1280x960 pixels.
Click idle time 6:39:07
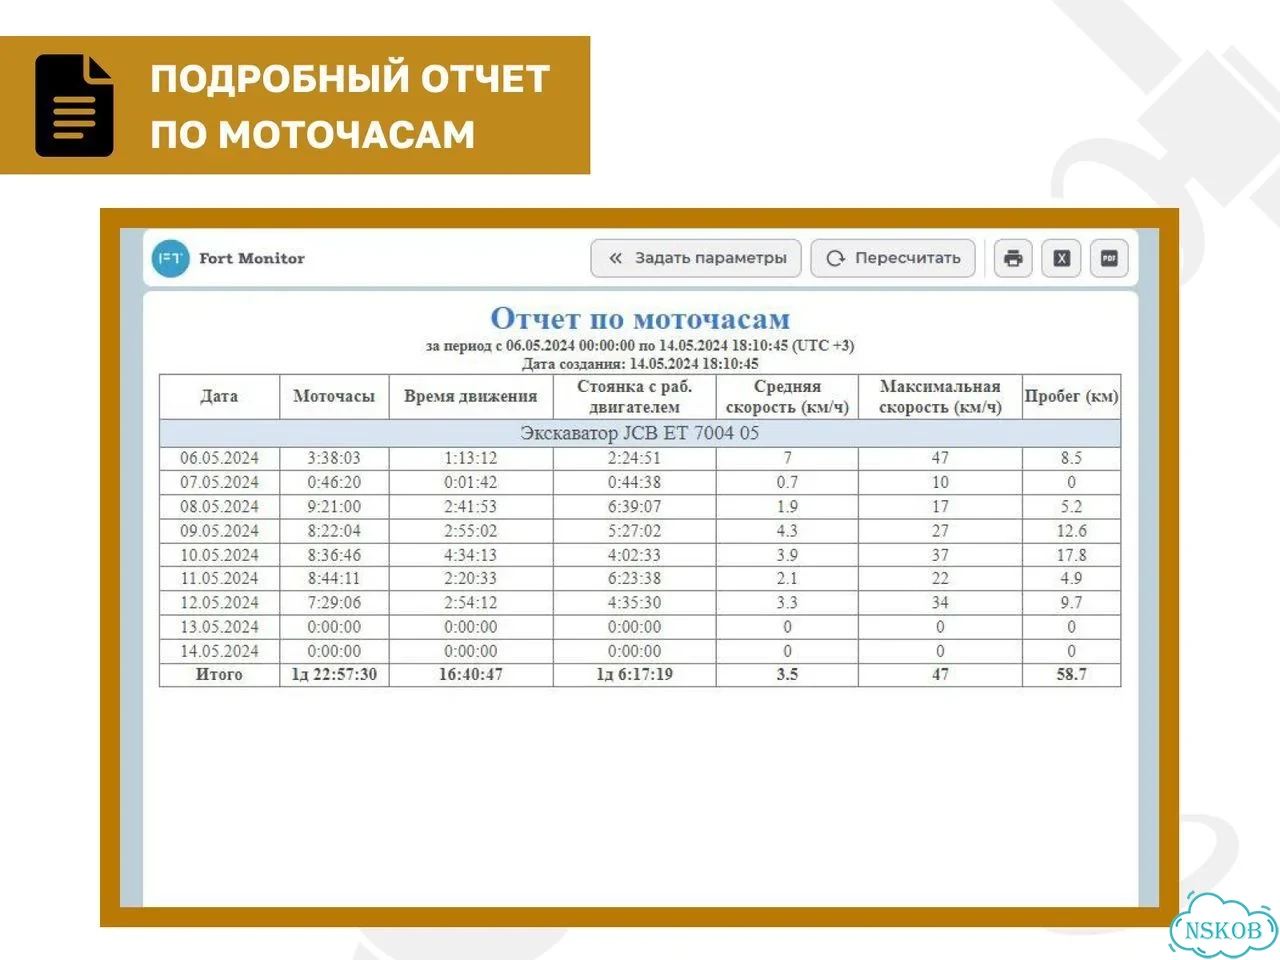click(635, 506)
